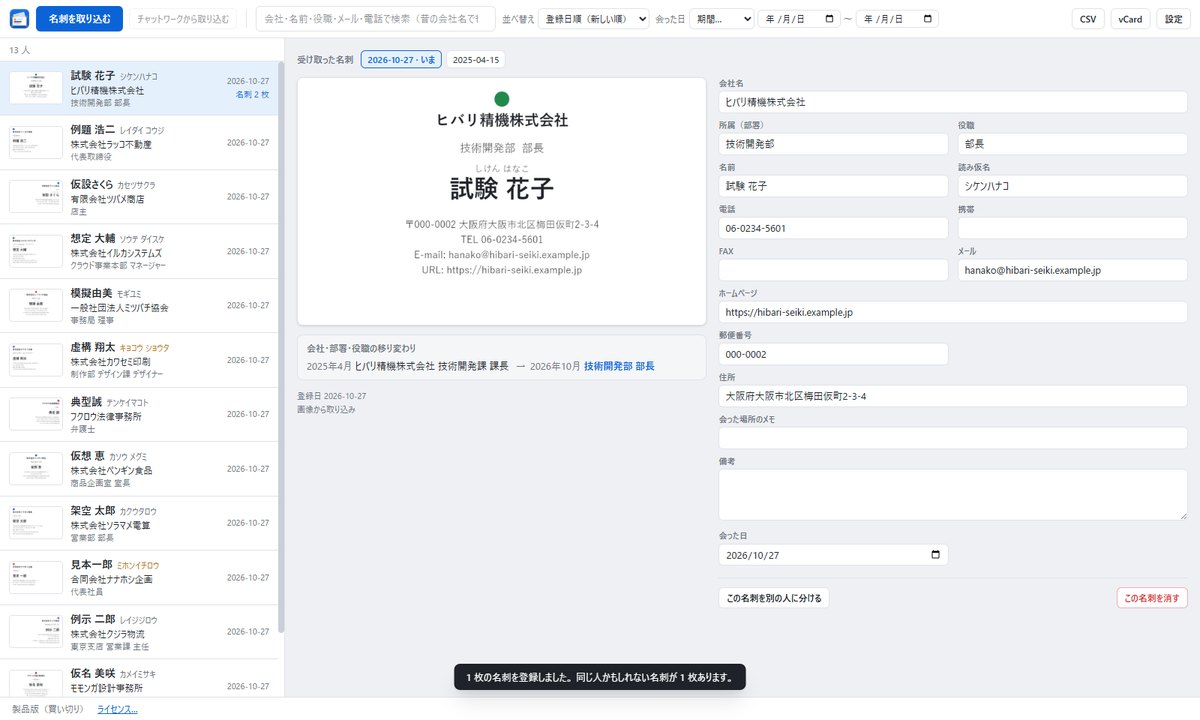The width and height of the screenshot is (1200, 720).
Task: Click チャットワークから取り込む button
Action: [183, 19]
